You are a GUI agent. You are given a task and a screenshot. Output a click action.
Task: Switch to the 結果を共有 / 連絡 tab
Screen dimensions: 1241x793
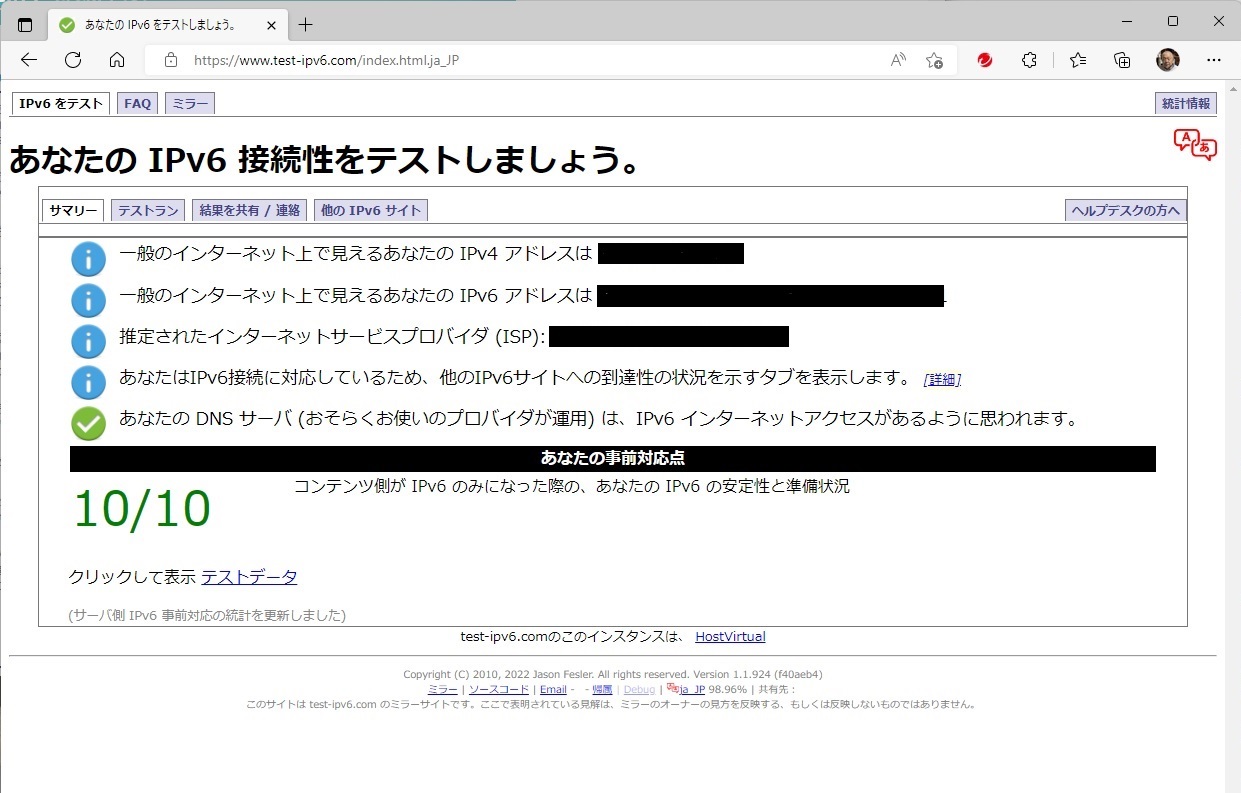(x=249, y=210)
